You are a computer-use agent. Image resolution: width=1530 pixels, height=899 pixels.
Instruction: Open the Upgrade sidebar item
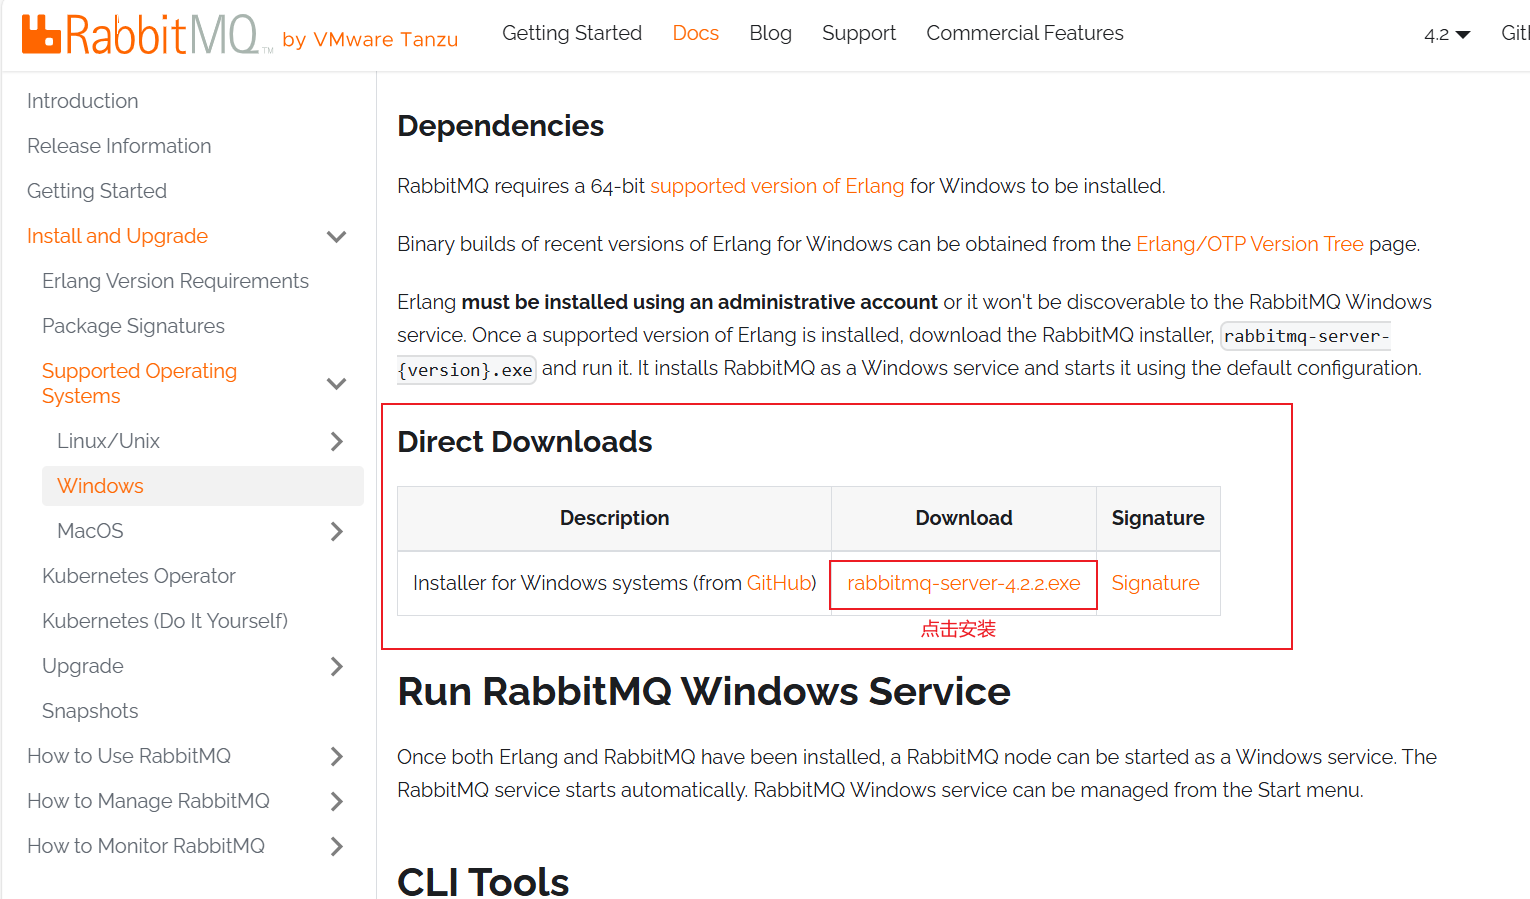pos(83,666)
